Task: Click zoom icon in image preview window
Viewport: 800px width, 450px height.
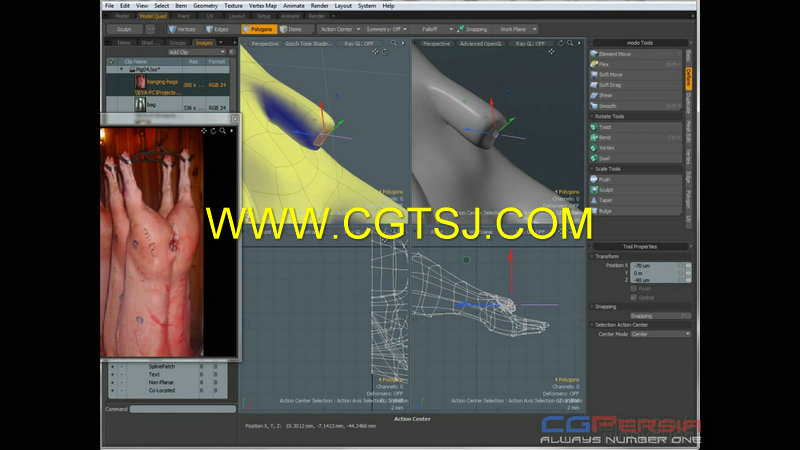Action: (x=222, y=131)
